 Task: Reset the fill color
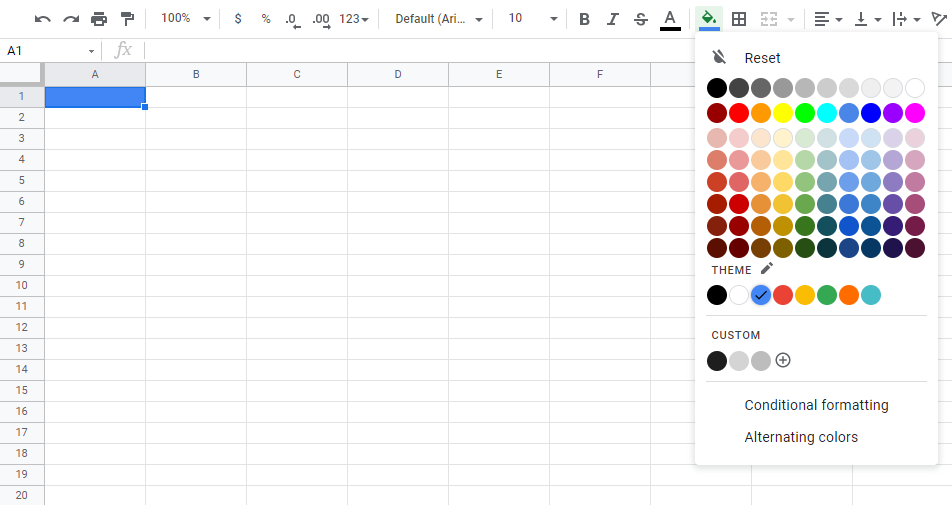pos(762,58)
